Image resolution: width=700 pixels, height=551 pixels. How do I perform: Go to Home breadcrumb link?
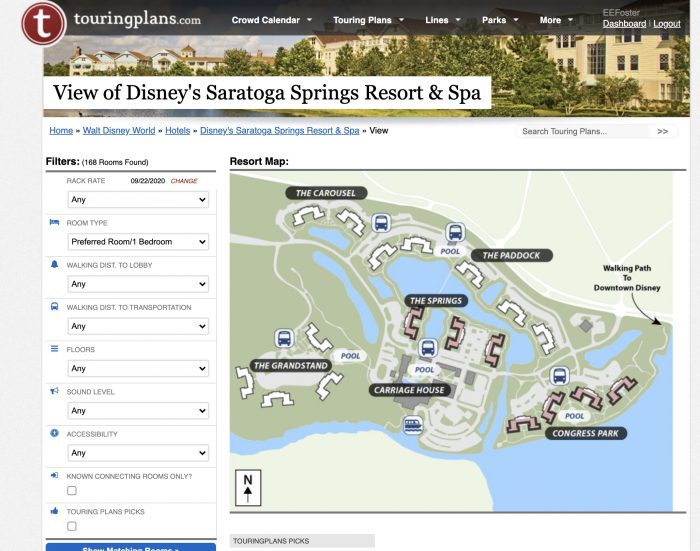61,130
